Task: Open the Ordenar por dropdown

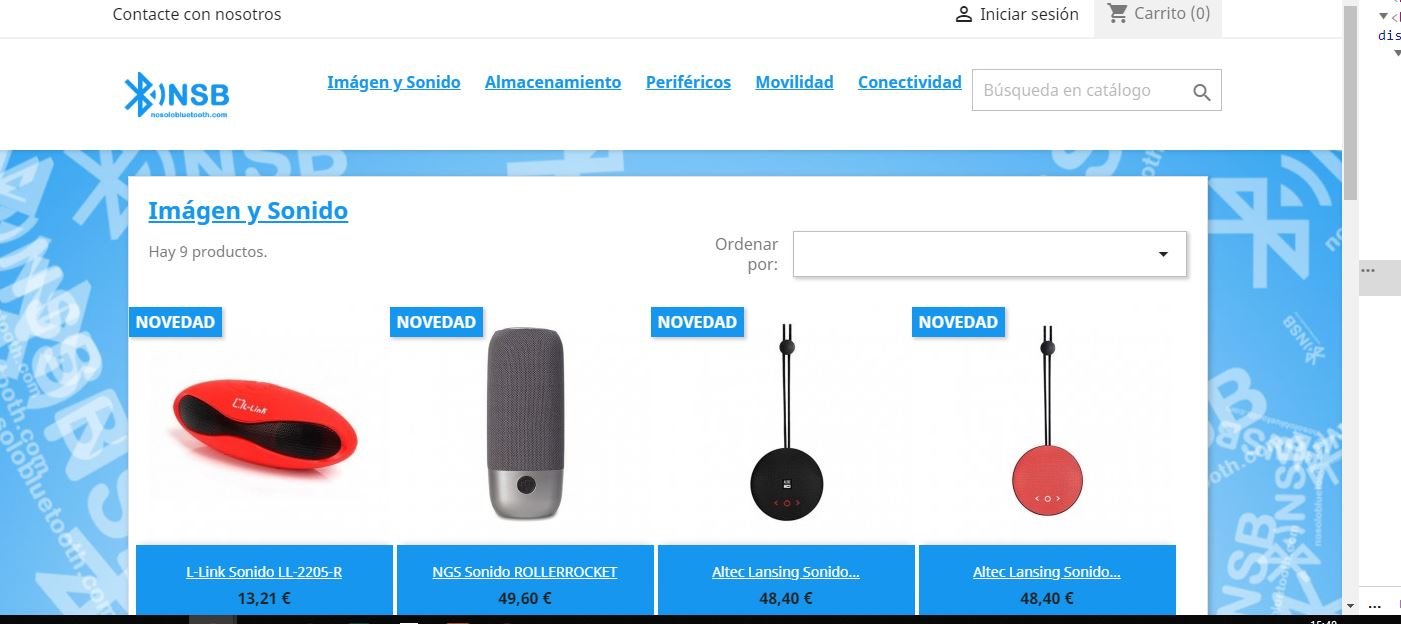Action: 990,254
